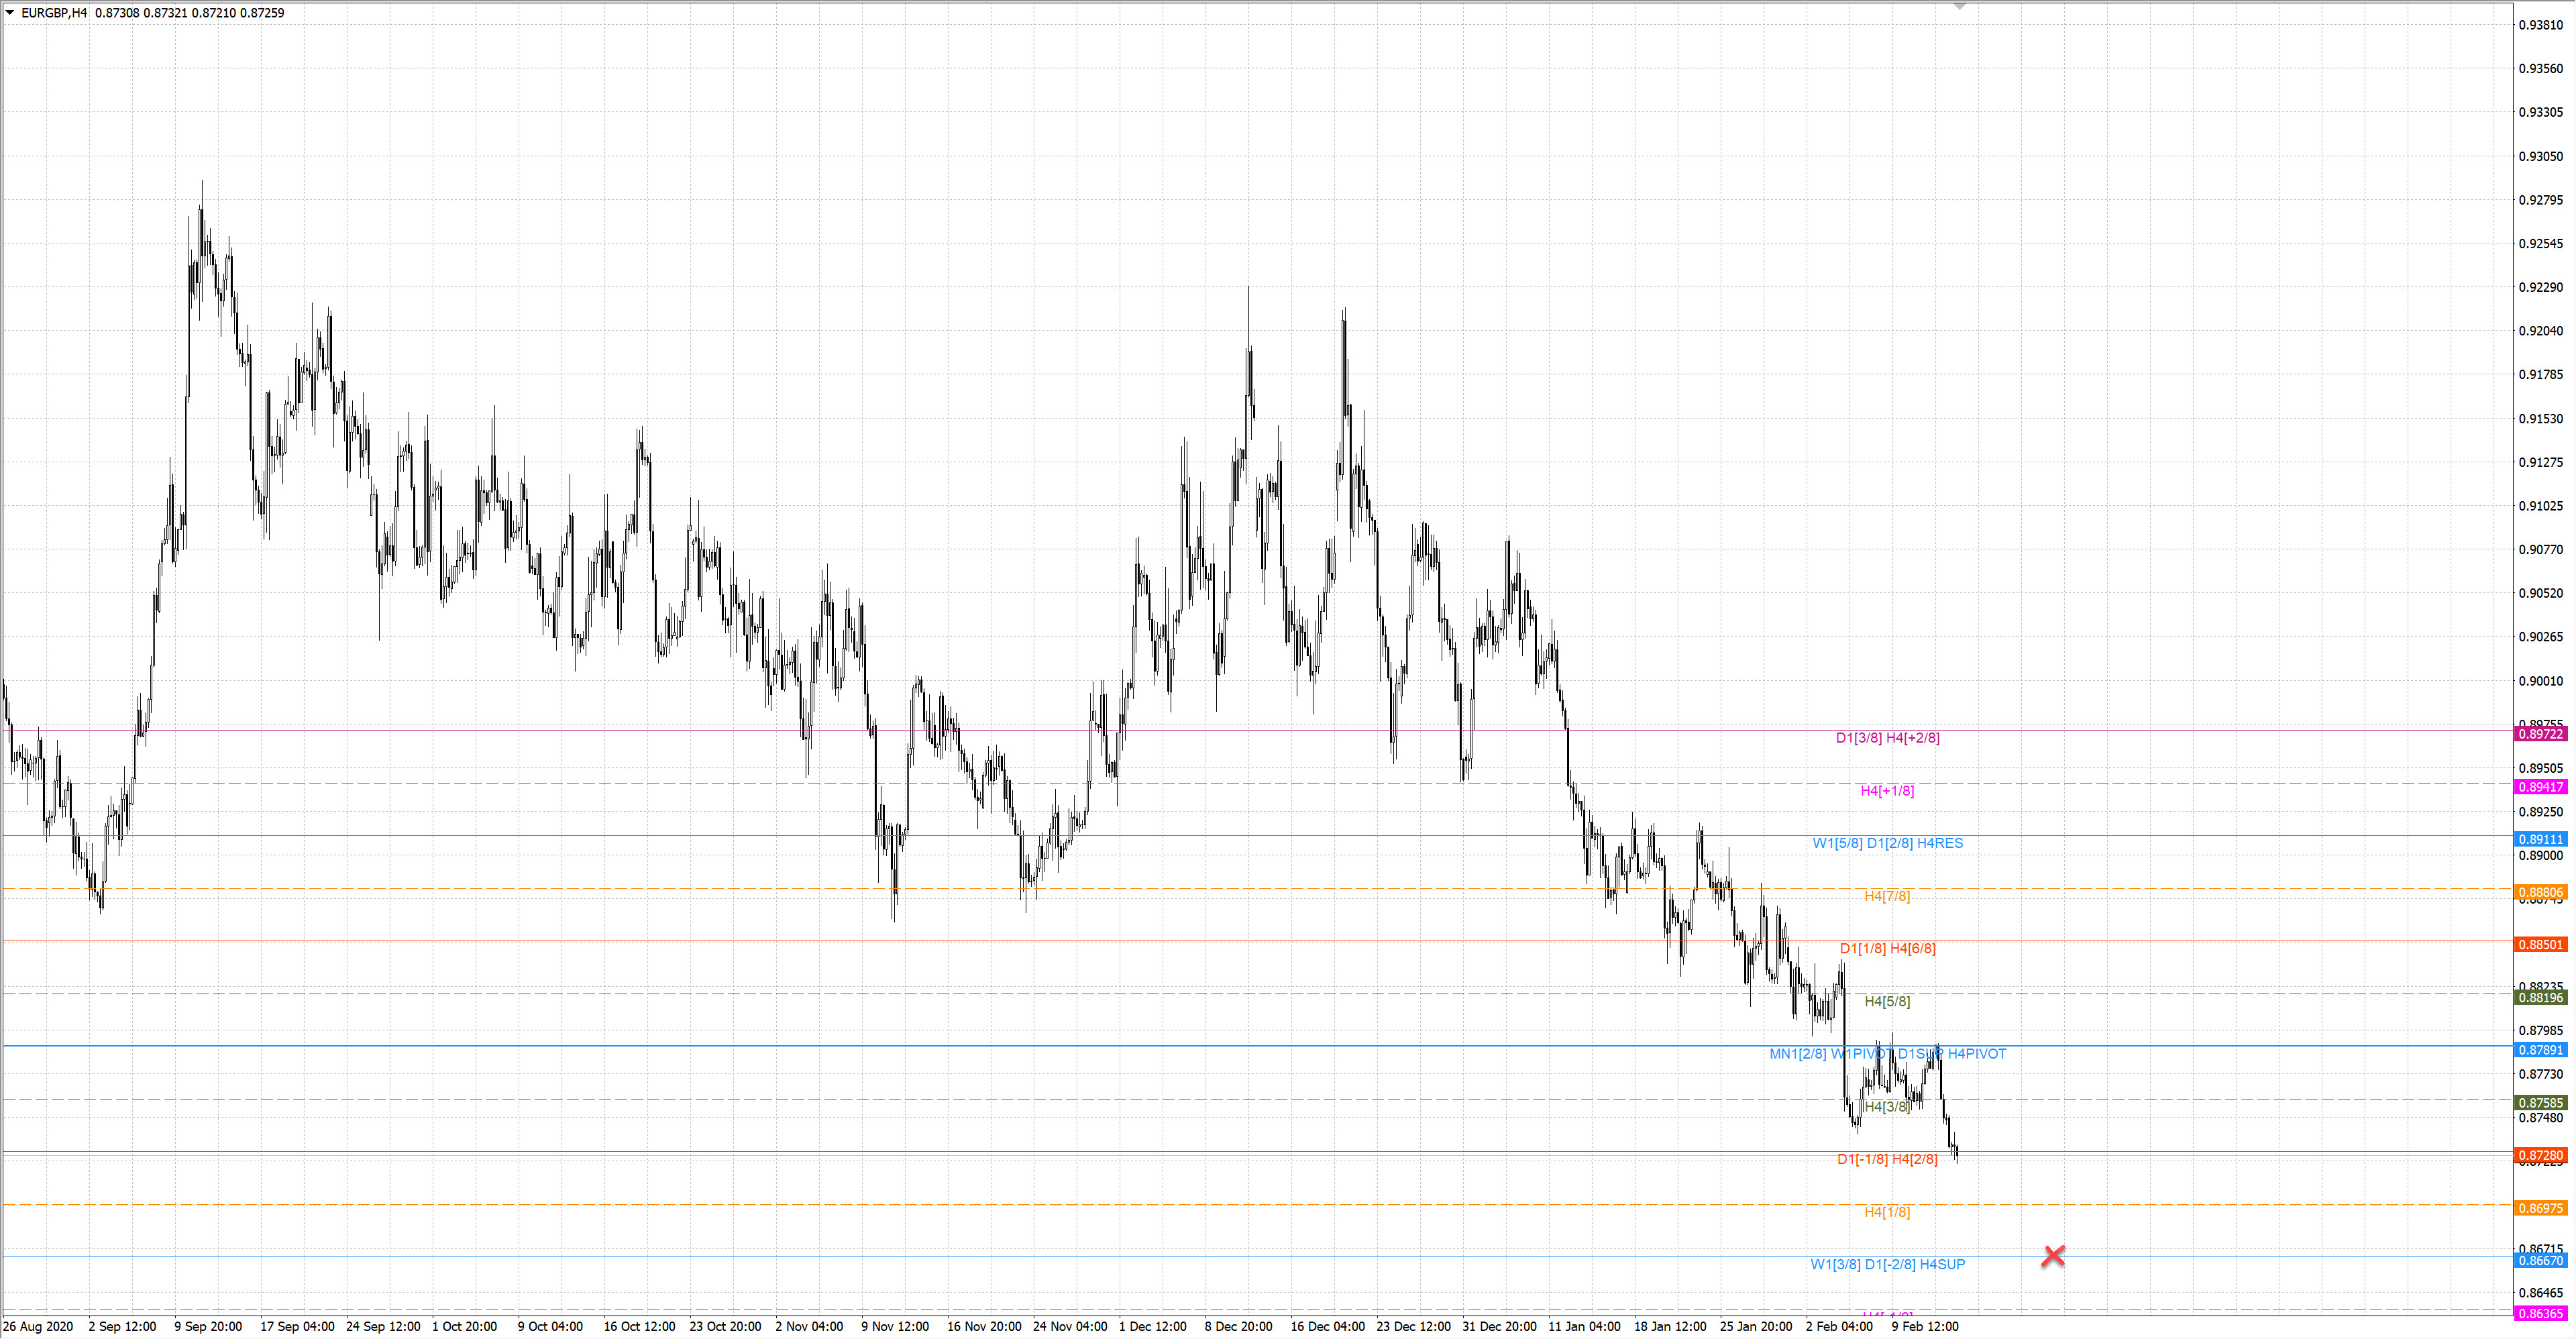Click the W1[3/8] D1[-2/8] H4SUP label
The height and width of the screenshot is (1339, 2576).
click(1887, 1264)
